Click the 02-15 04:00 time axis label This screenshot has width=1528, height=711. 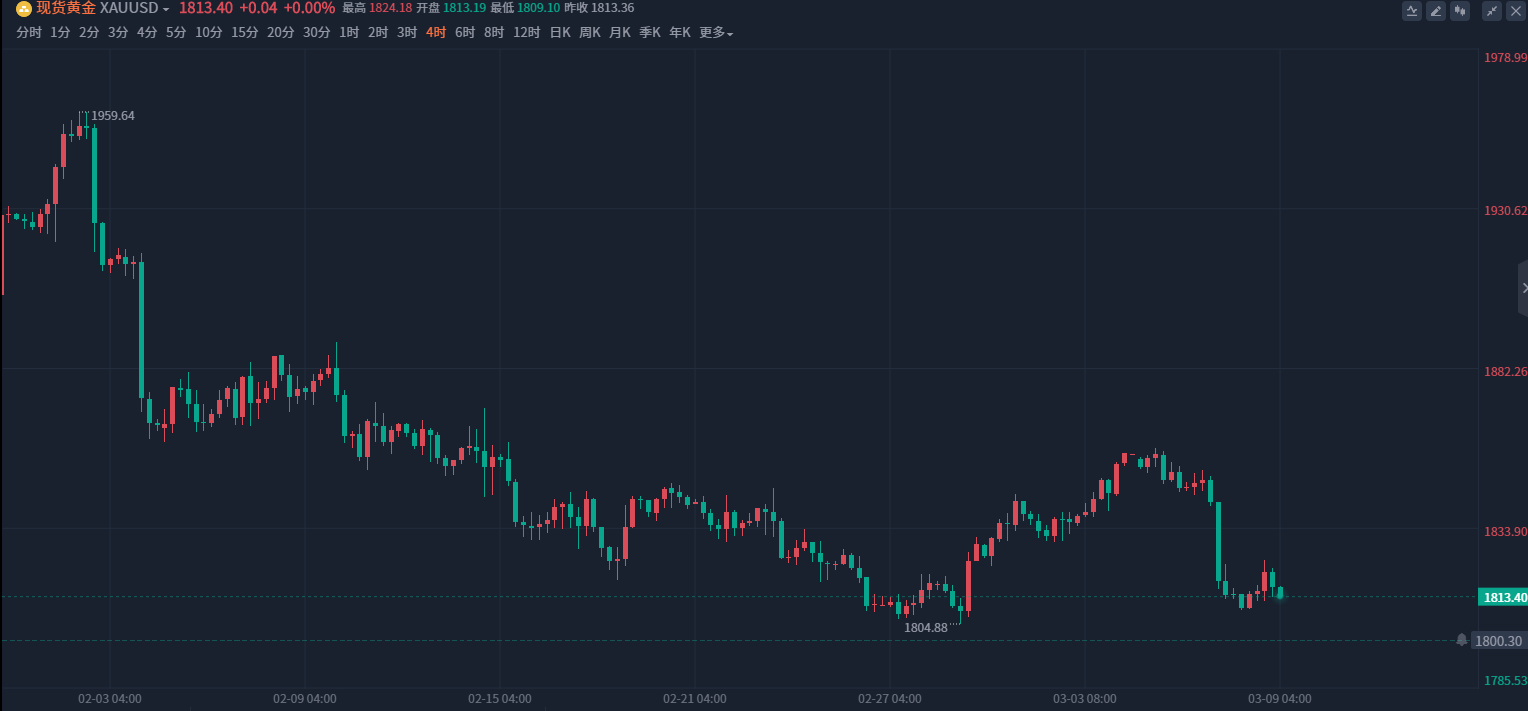click(500, 699)
